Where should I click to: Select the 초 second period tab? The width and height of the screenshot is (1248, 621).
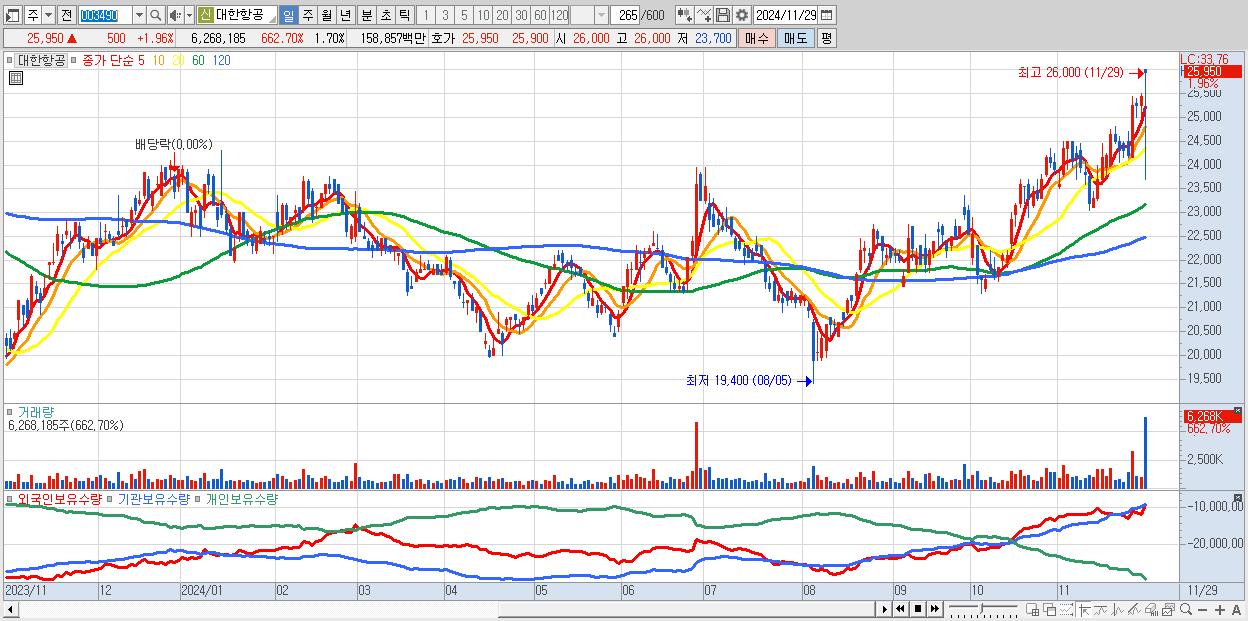[x=385, y=15]
